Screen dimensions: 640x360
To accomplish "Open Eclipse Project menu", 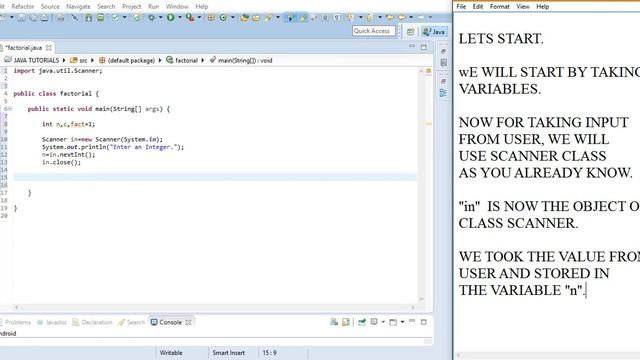I will (131, 7).
